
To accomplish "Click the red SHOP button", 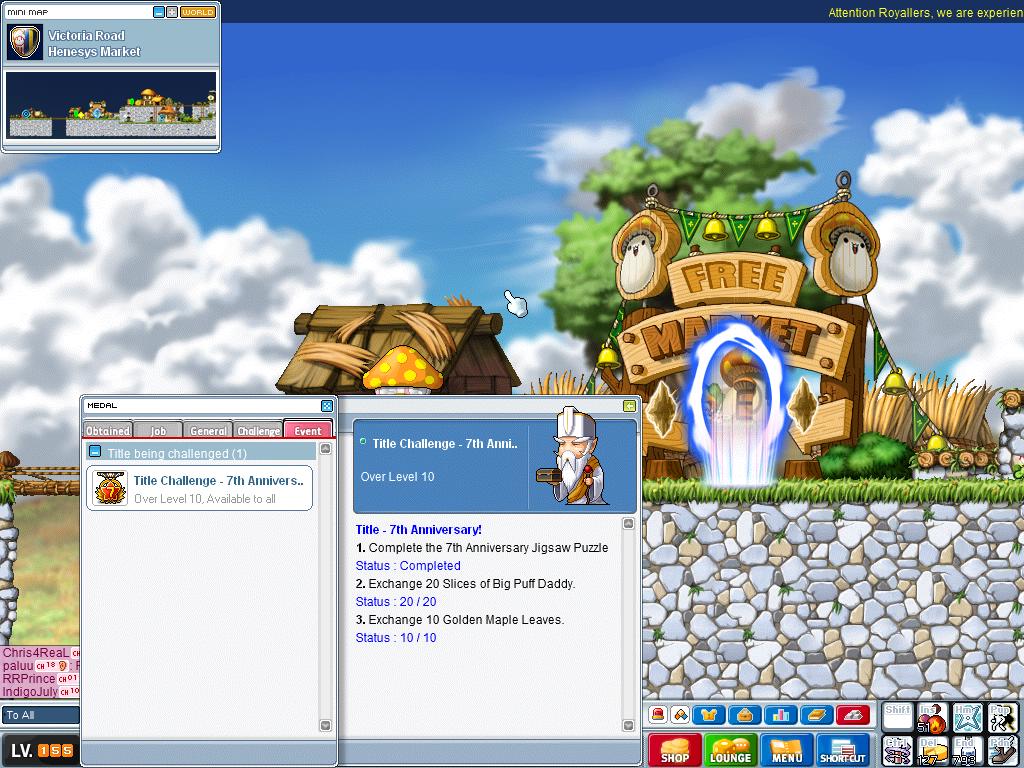I will 675,750.
